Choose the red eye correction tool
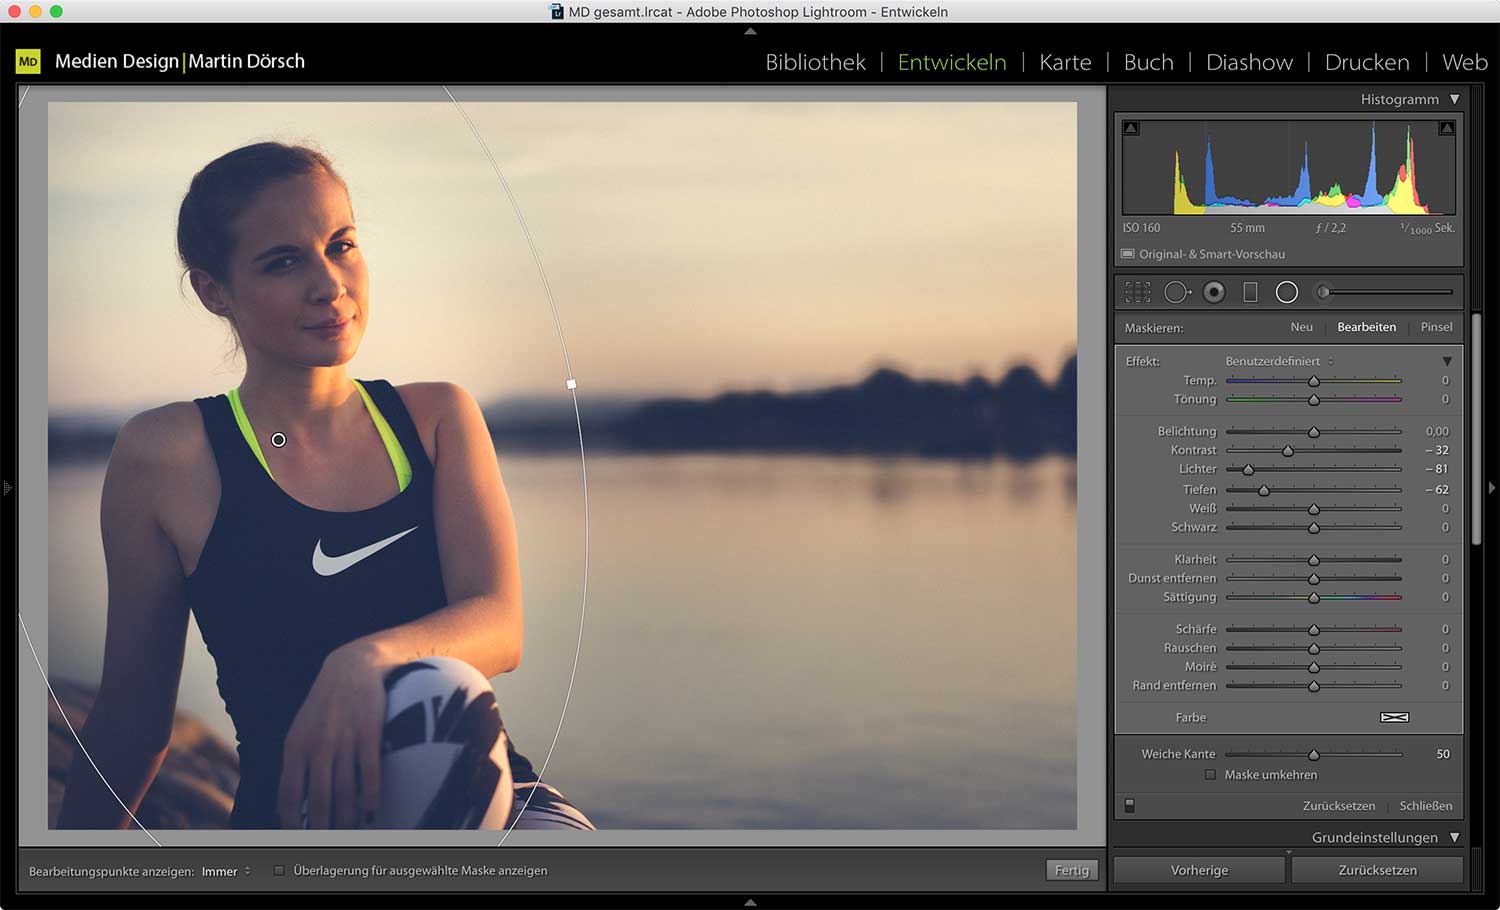Screen dimensions: 1500x910 (x=1214, y=292)
